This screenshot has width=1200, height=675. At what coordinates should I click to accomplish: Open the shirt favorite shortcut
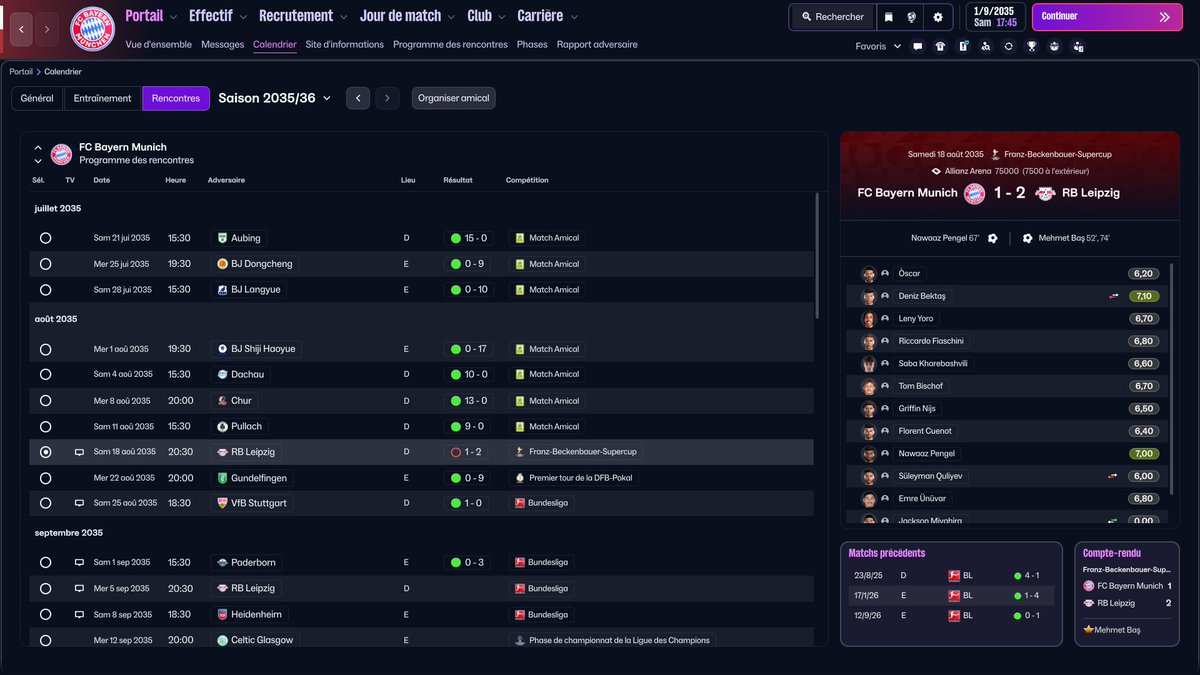pyautogui.click(x=940, y=46)
